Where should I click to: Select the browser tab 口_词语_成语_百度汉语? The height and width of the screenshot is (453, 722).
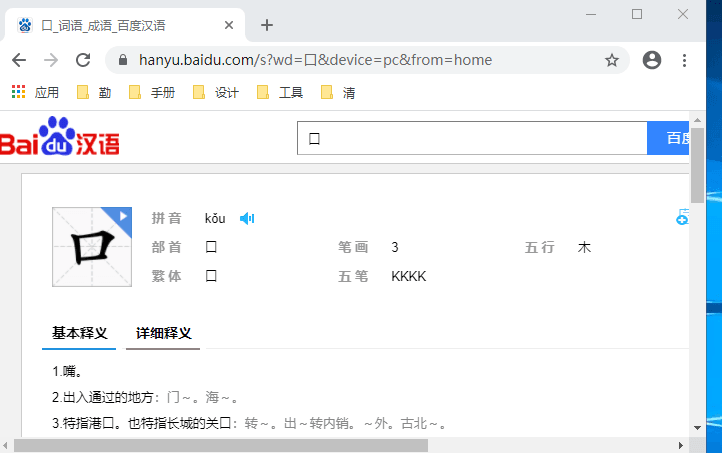(x=124, y=25)
